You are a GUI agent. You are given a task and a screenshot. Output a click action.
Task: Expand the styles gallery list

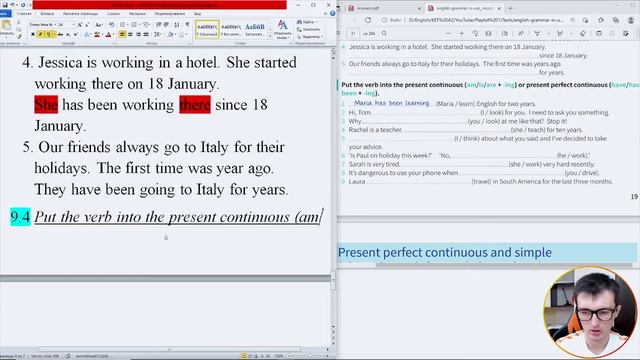[x=270, y=36]
